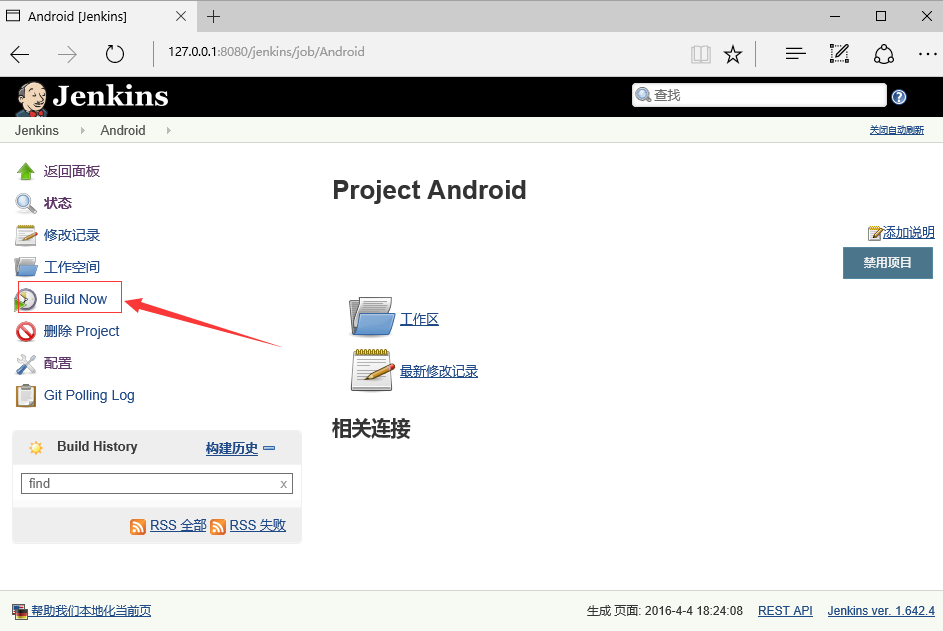The width and height of the screenshot is (943, 631).
Task: Click the RSS feed icon for RSS 失败
Action: pyautogui.click(x=218, y=526)
